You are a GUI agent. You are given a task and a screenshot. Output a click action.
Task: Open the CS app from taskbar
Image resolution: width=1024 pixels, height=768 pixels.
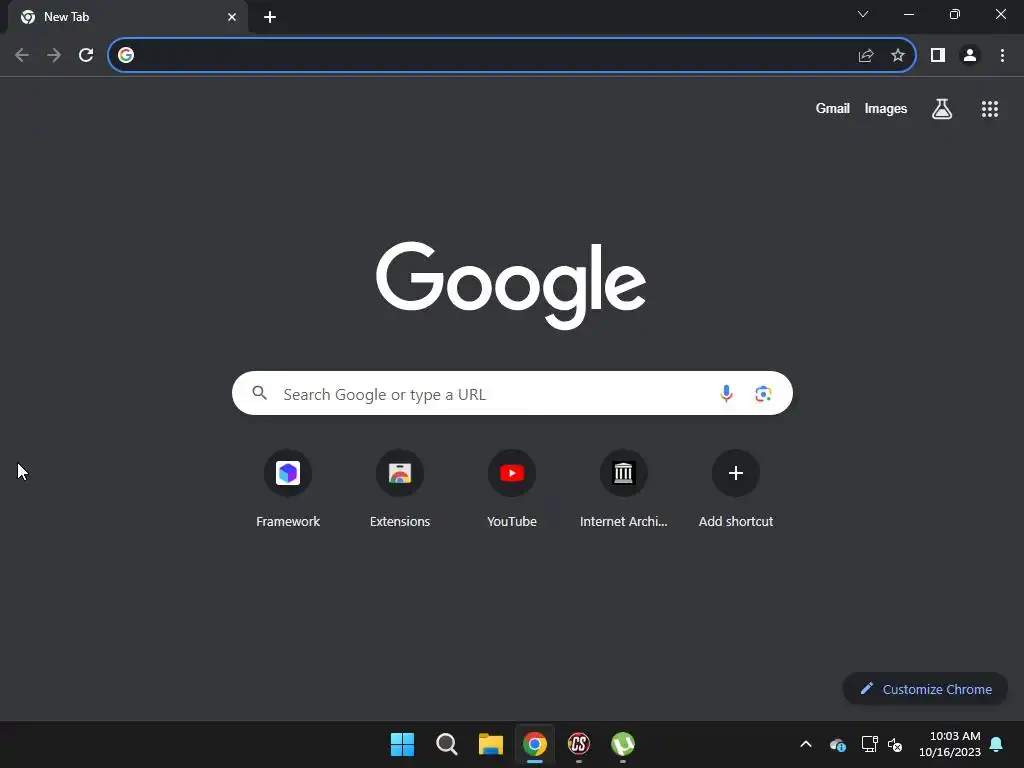[x=579, y=744]
